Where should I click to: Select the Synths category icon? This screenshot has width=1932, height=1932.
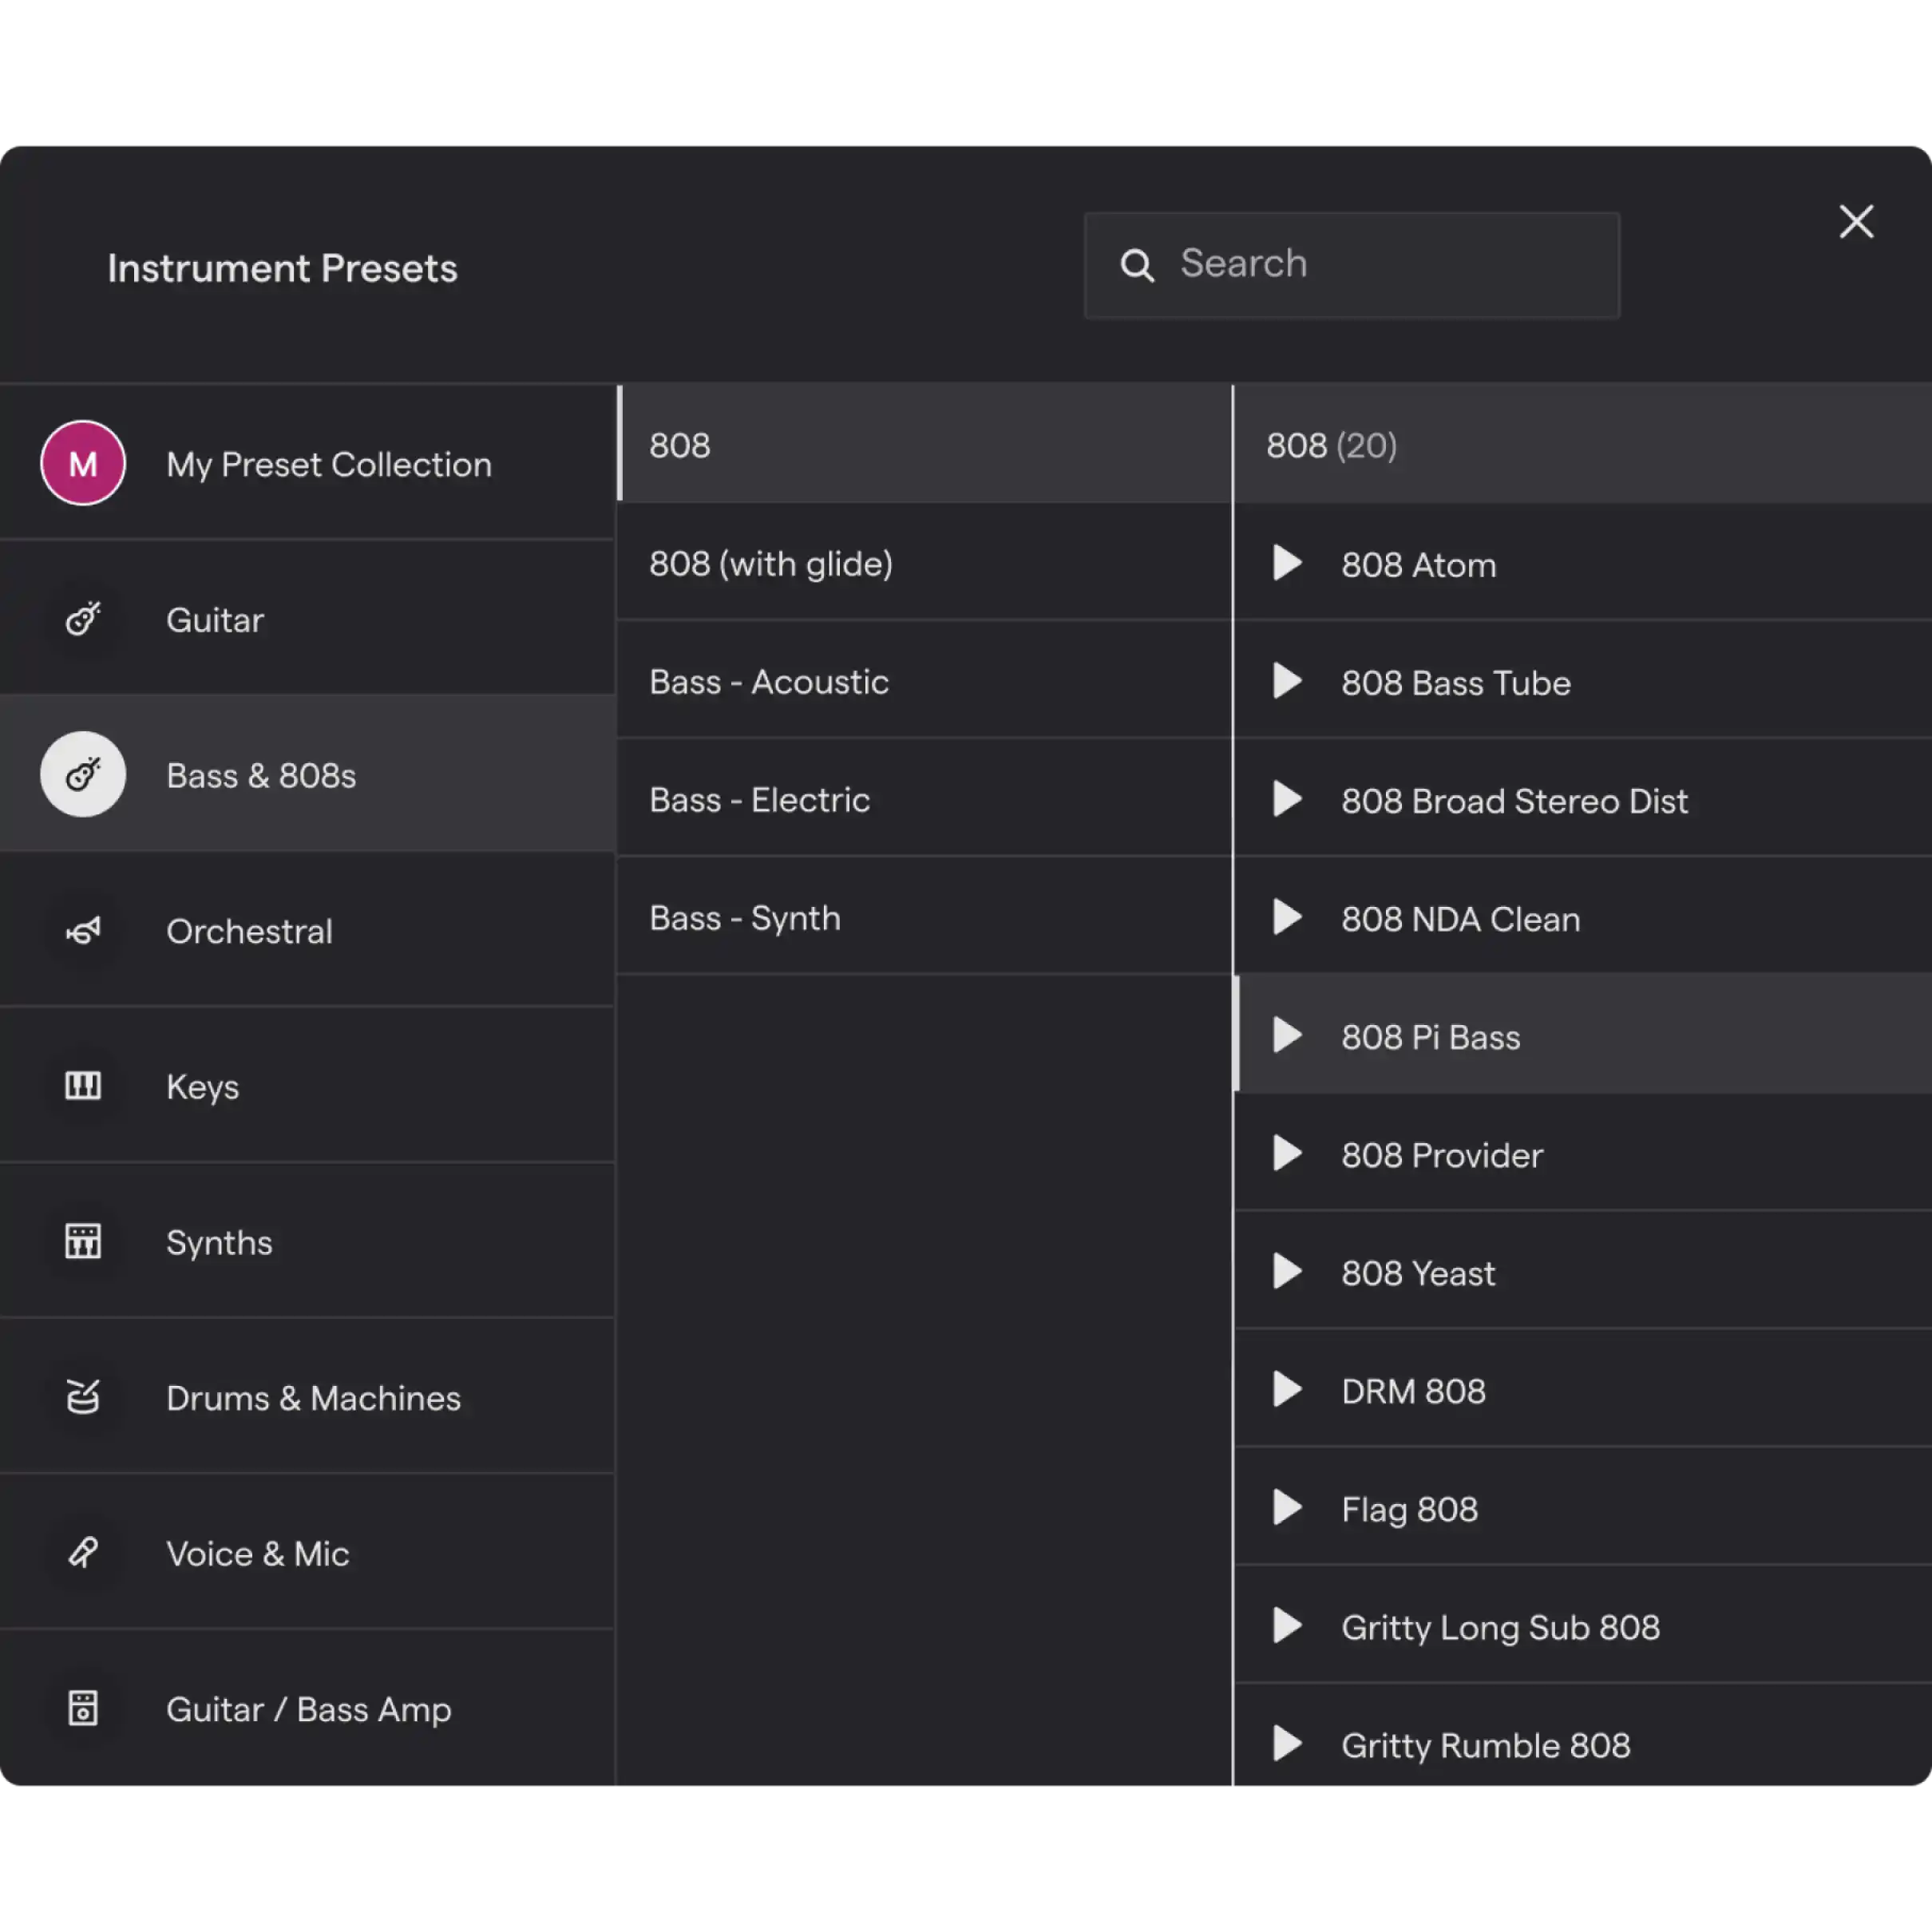(80, 1240)
